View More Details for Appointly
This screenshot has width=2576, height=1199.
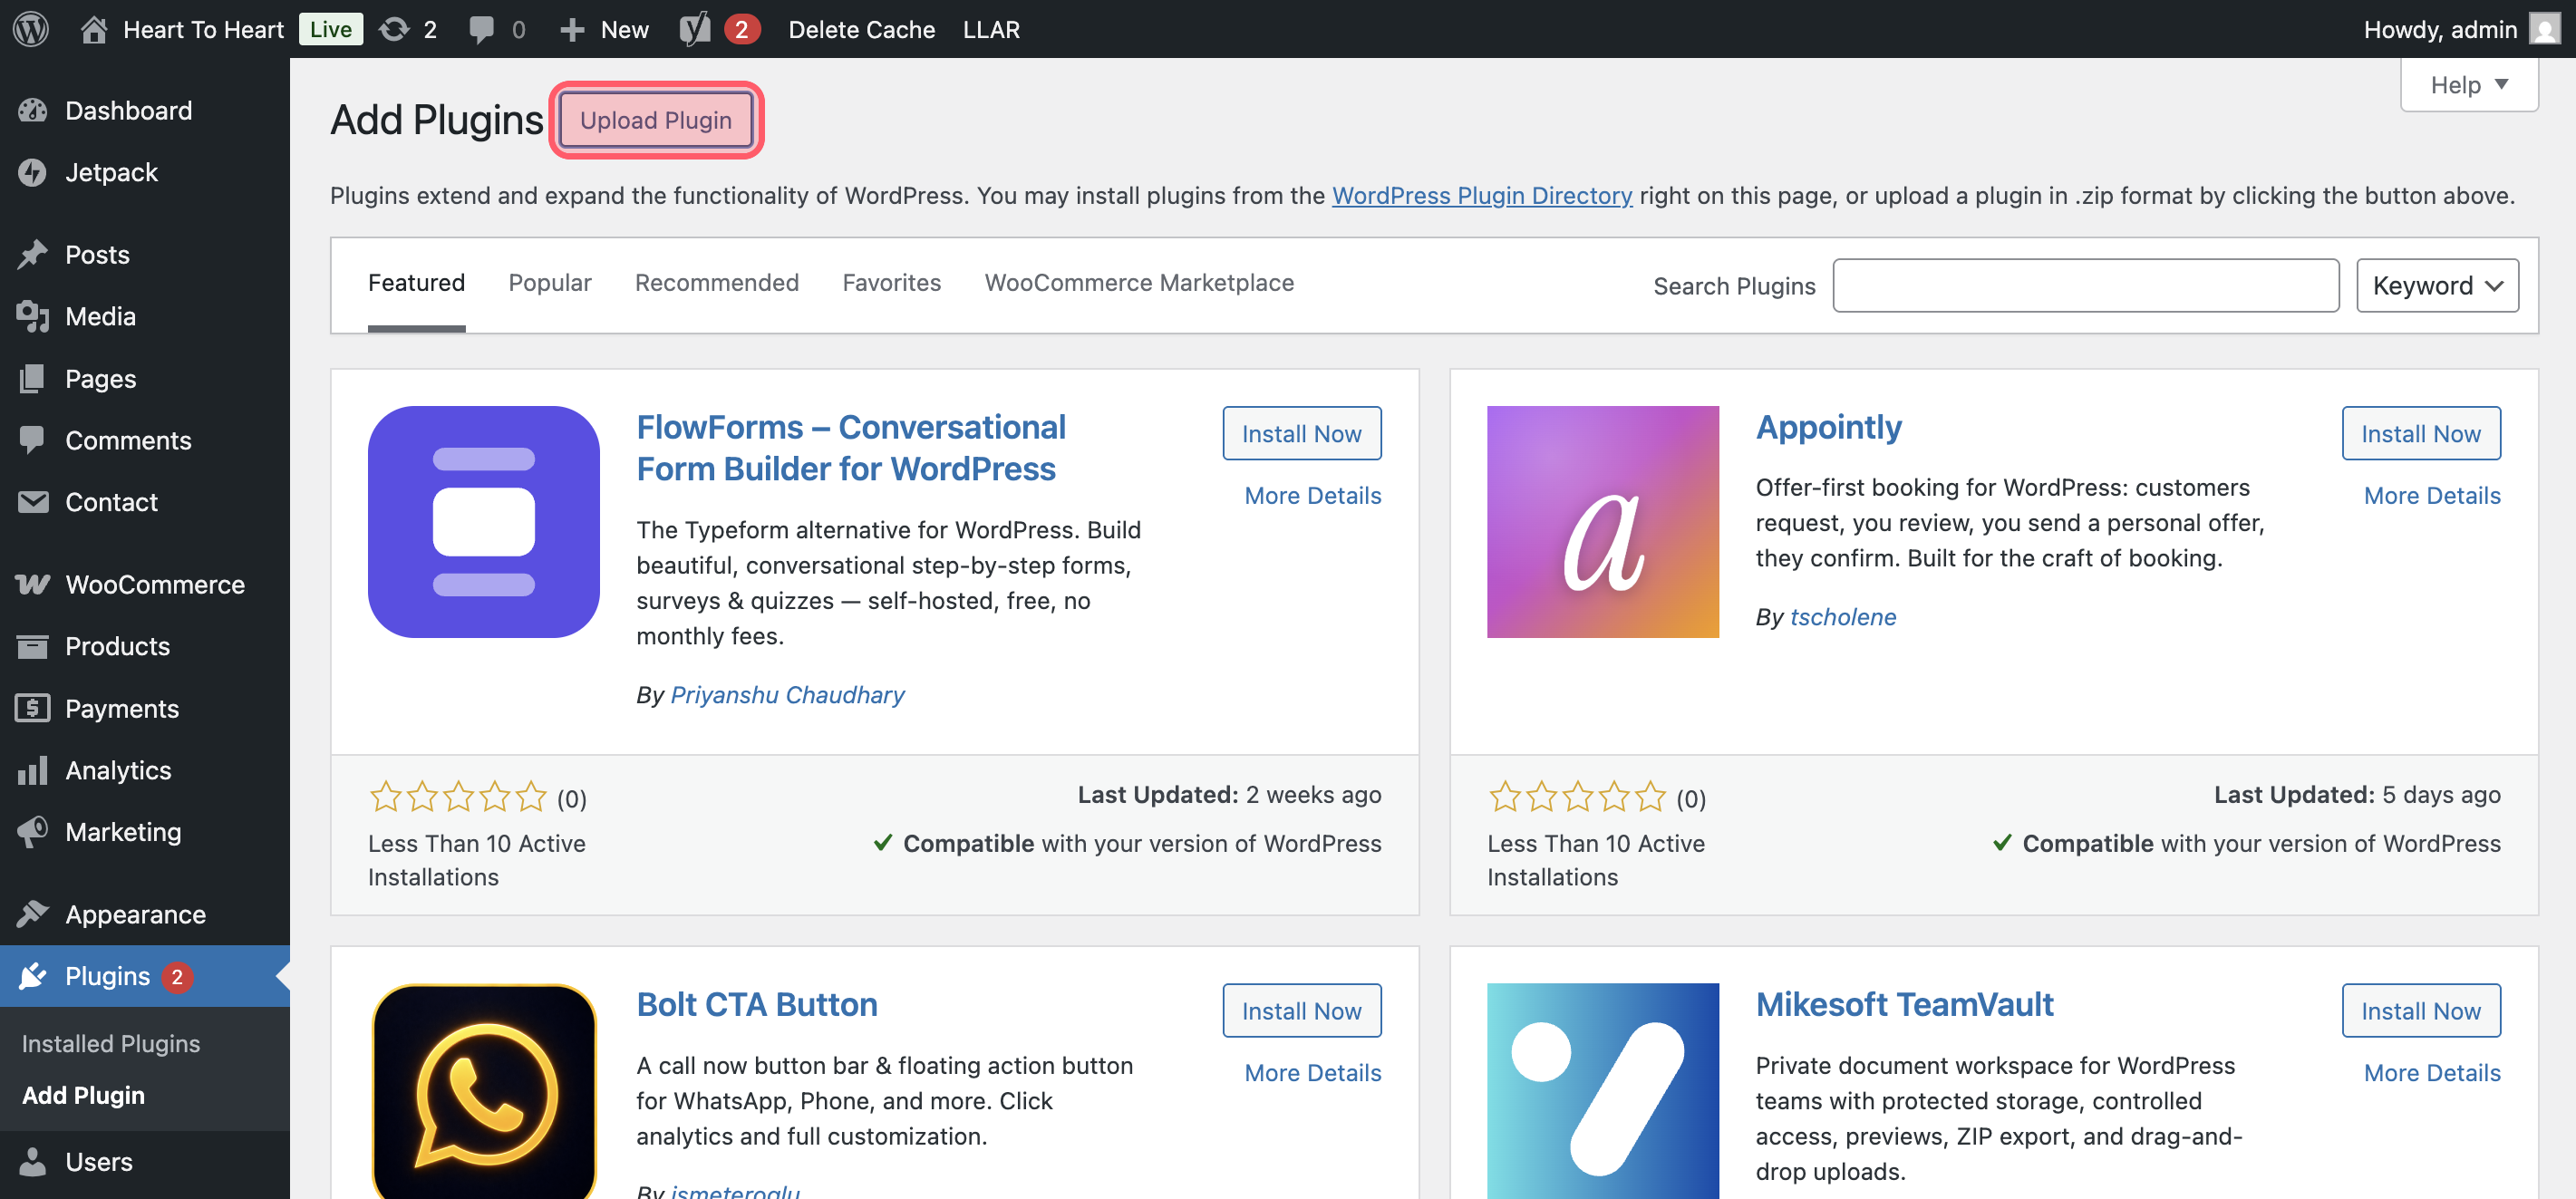(2432, 495)
